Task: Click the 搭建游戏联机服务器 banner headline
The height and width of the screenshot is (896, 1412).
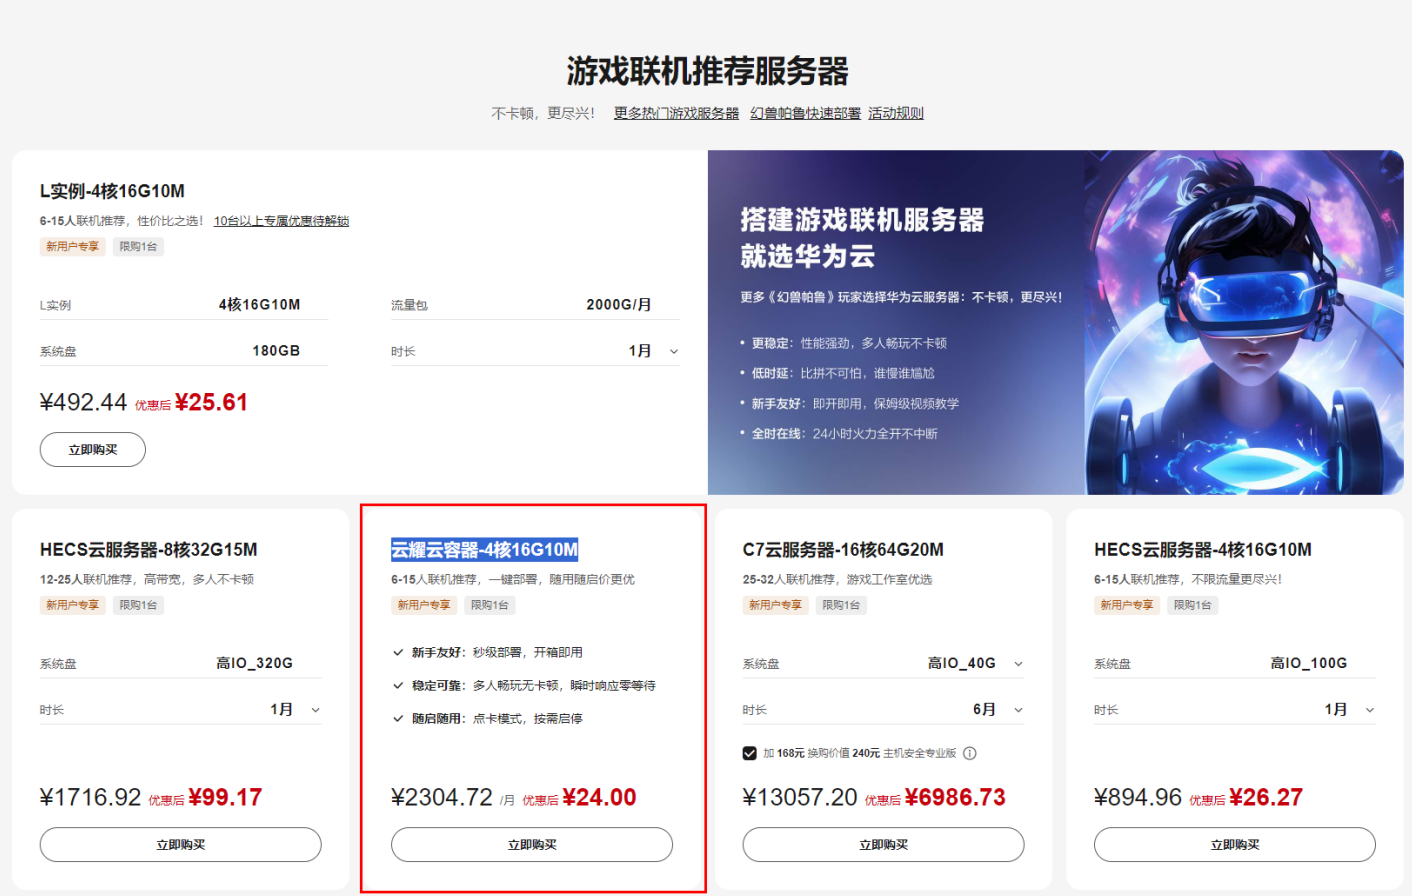Action: point(862,220)
